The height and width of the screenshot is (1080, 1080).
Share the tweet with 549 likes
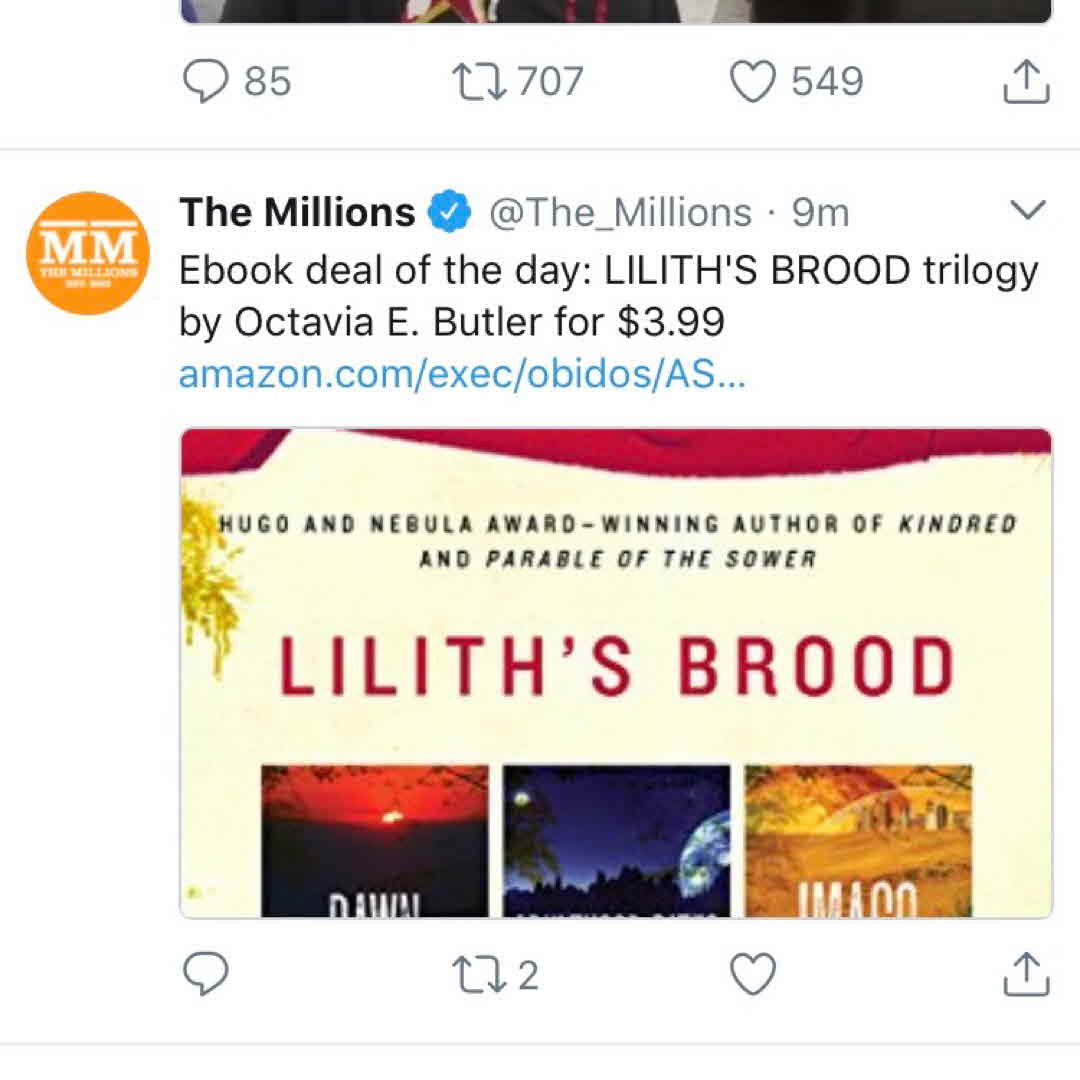point(1026,82)
